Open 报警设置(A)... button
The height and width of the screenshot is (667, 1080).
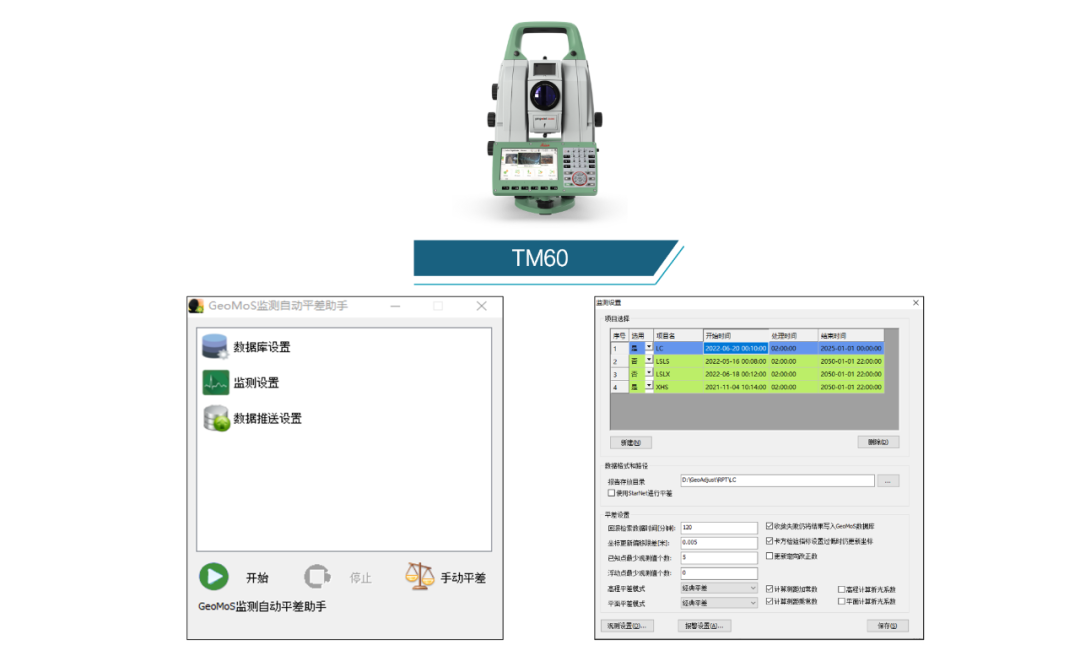704,626
